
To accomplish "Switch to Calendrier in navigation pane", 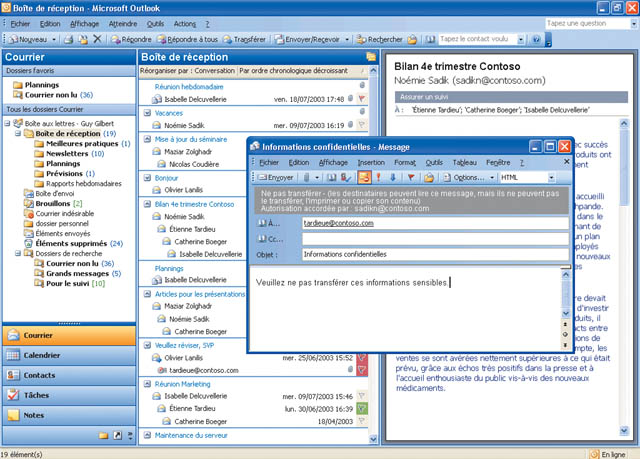I will coord(69,355).
